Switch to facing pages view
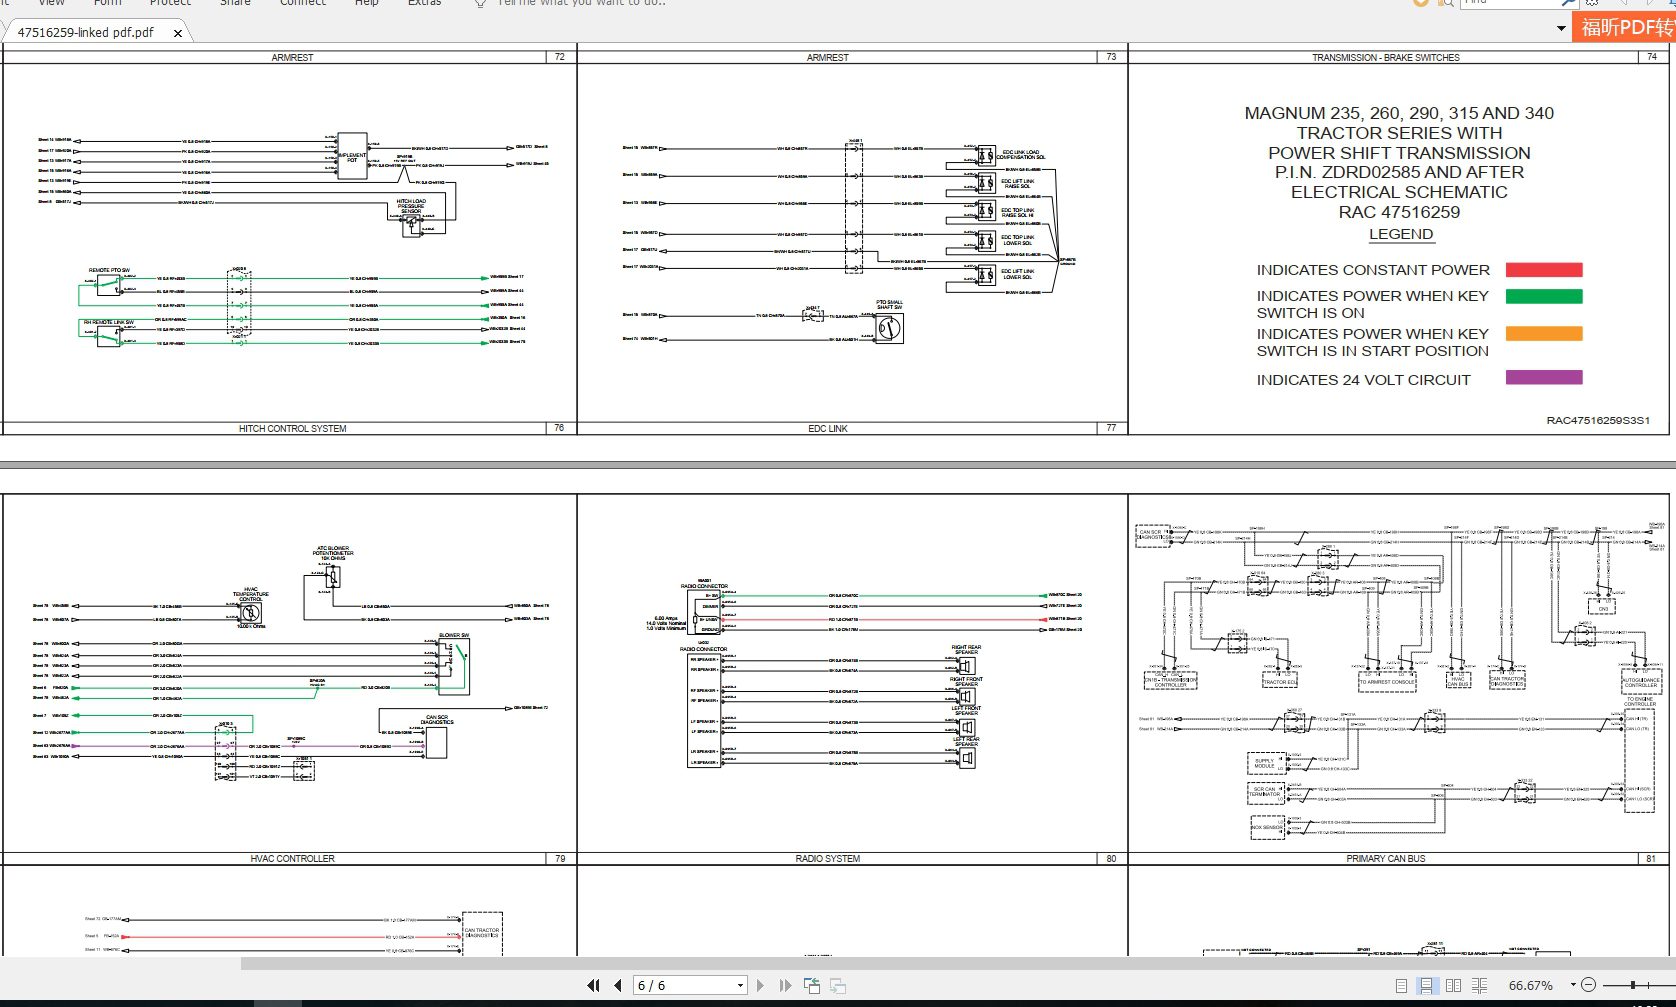The height and width of the screenshot is (1007, 1676). coord(1453,985)
